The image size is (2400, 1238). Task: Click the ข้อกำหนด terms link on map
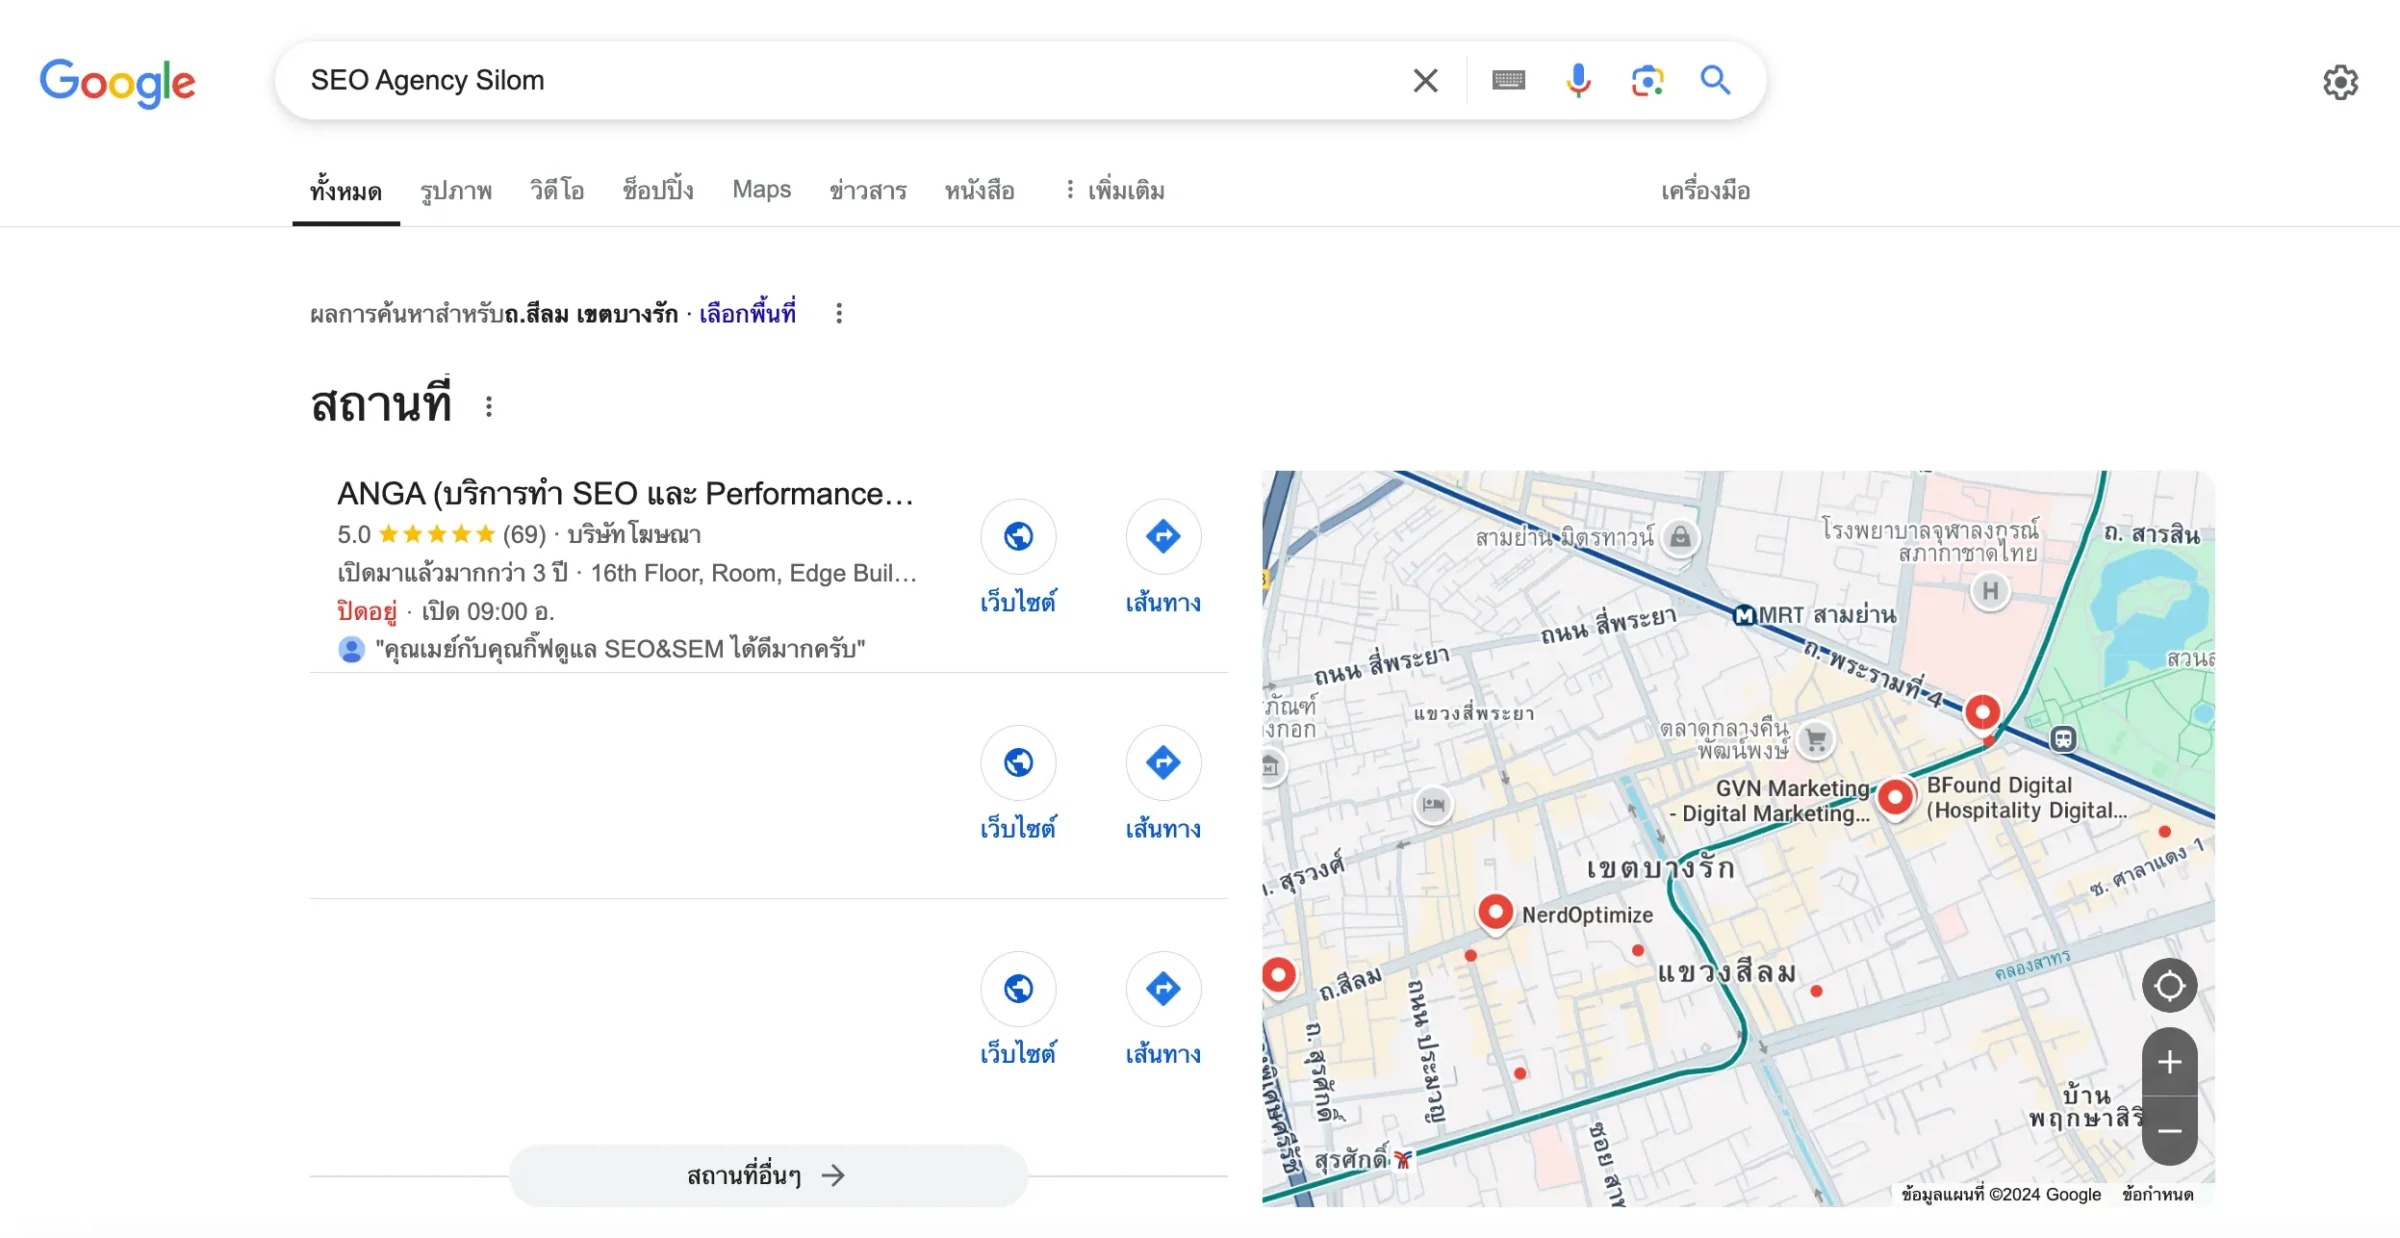tap(2158, 1194)
